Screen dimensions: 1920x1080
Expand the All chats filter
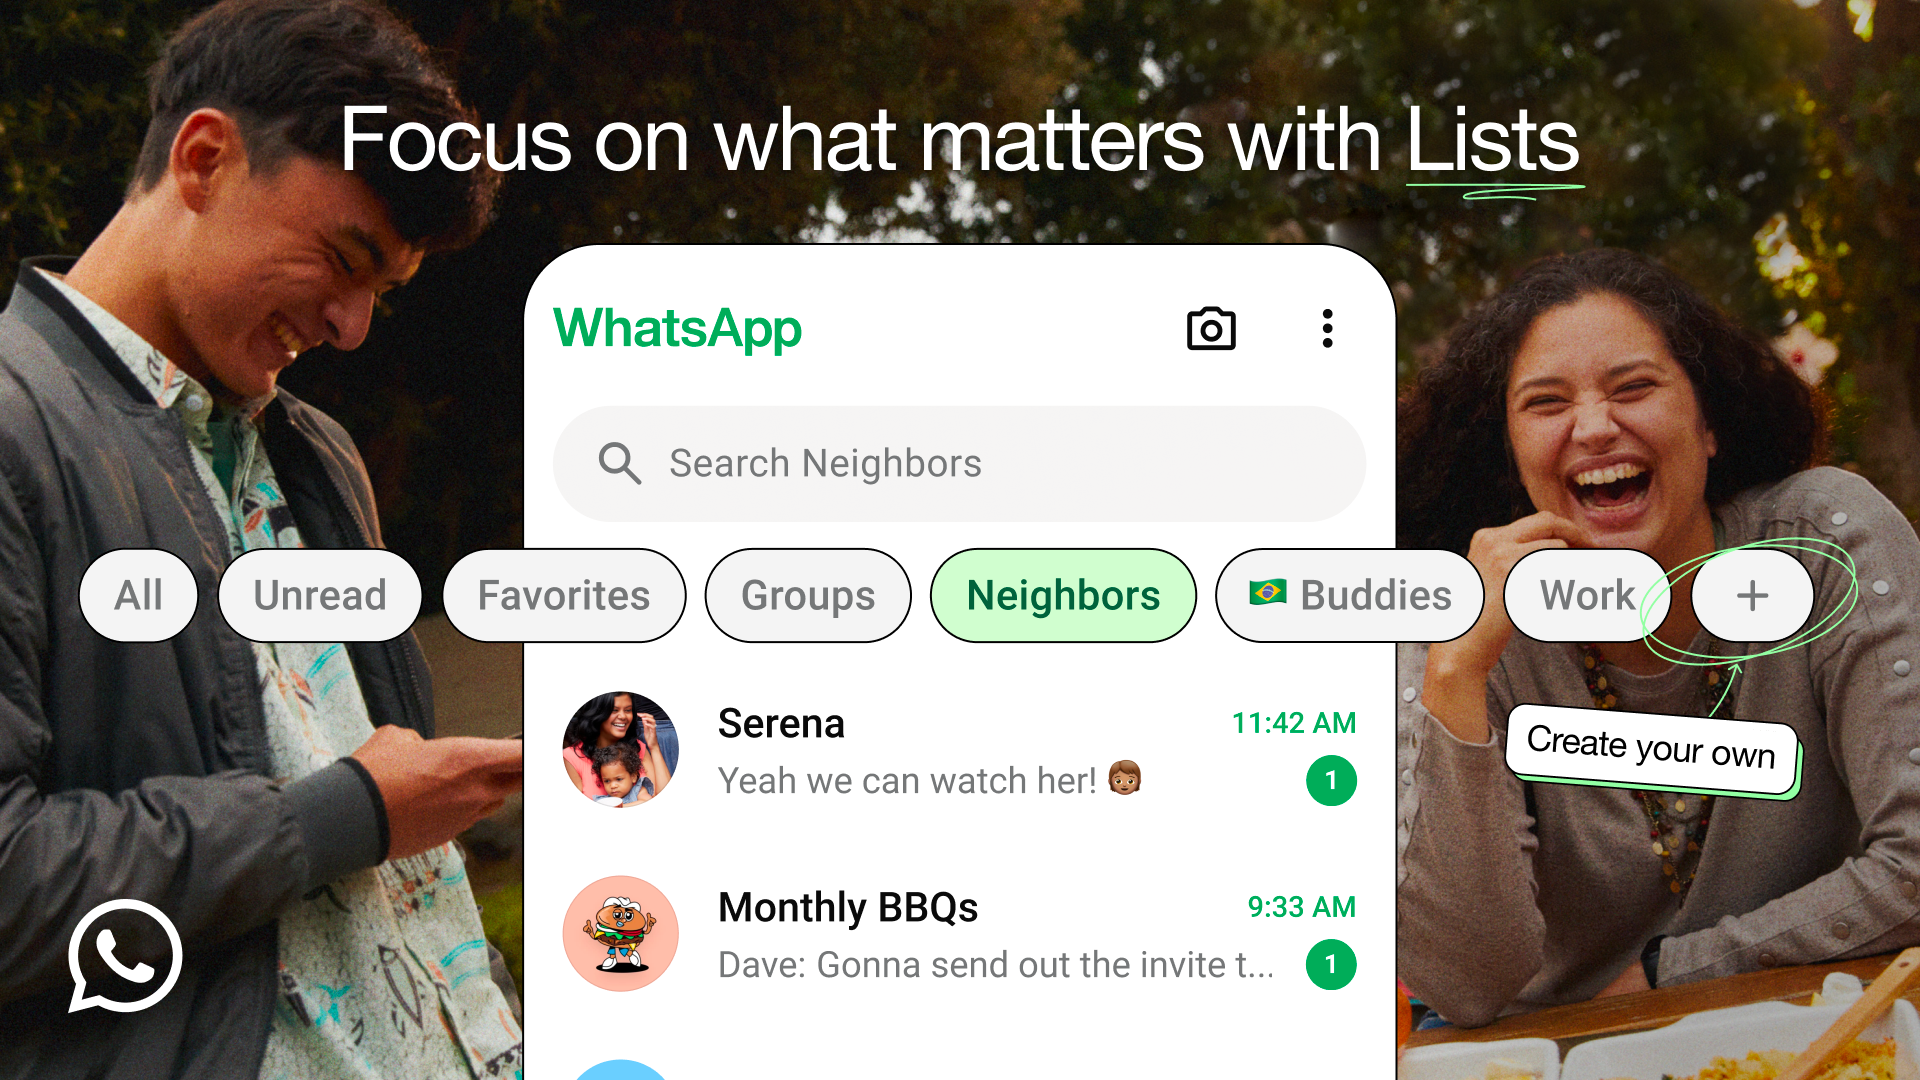pos(138,595)
